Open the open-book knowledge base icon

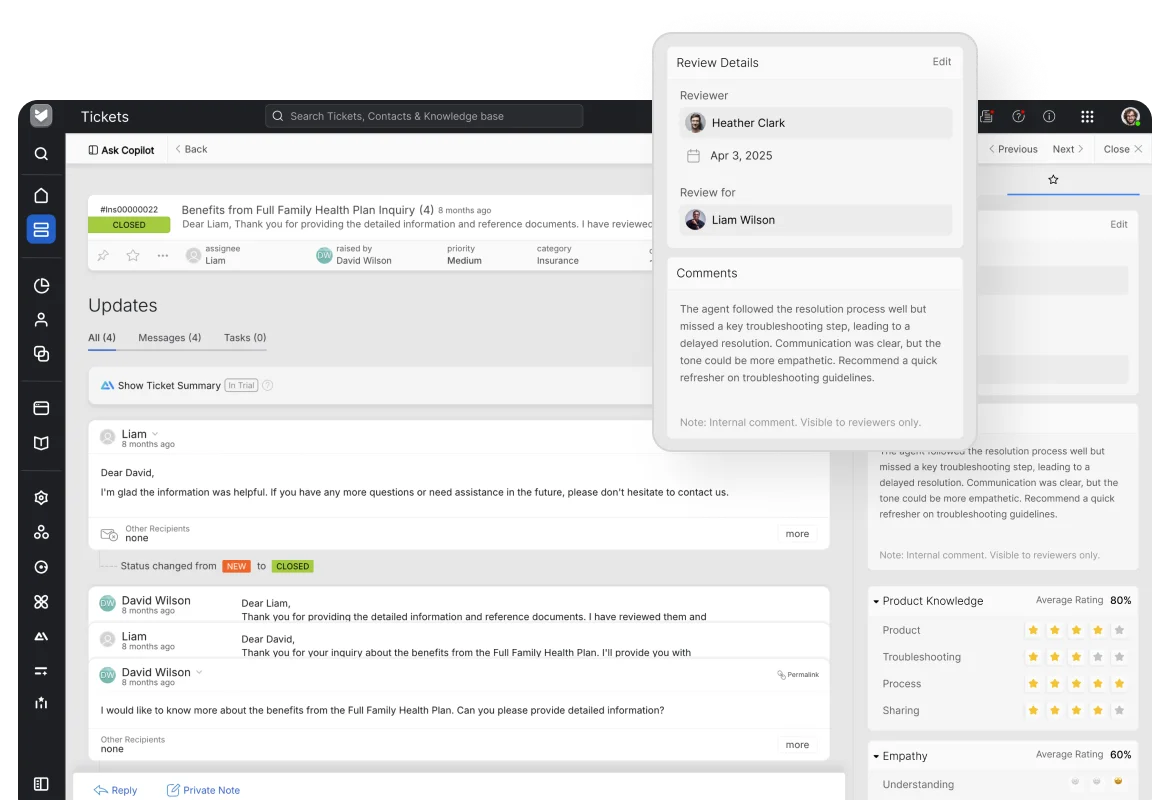pyautogui.click(x=41, y=443)
